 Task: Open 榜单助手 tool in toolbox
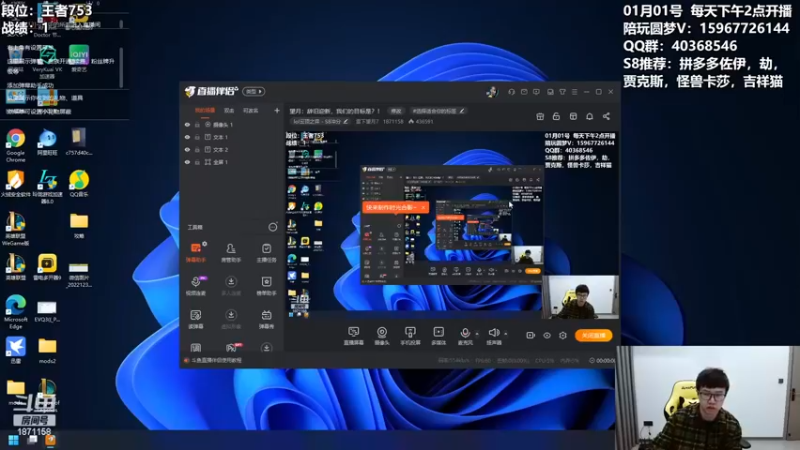(266, 286)
